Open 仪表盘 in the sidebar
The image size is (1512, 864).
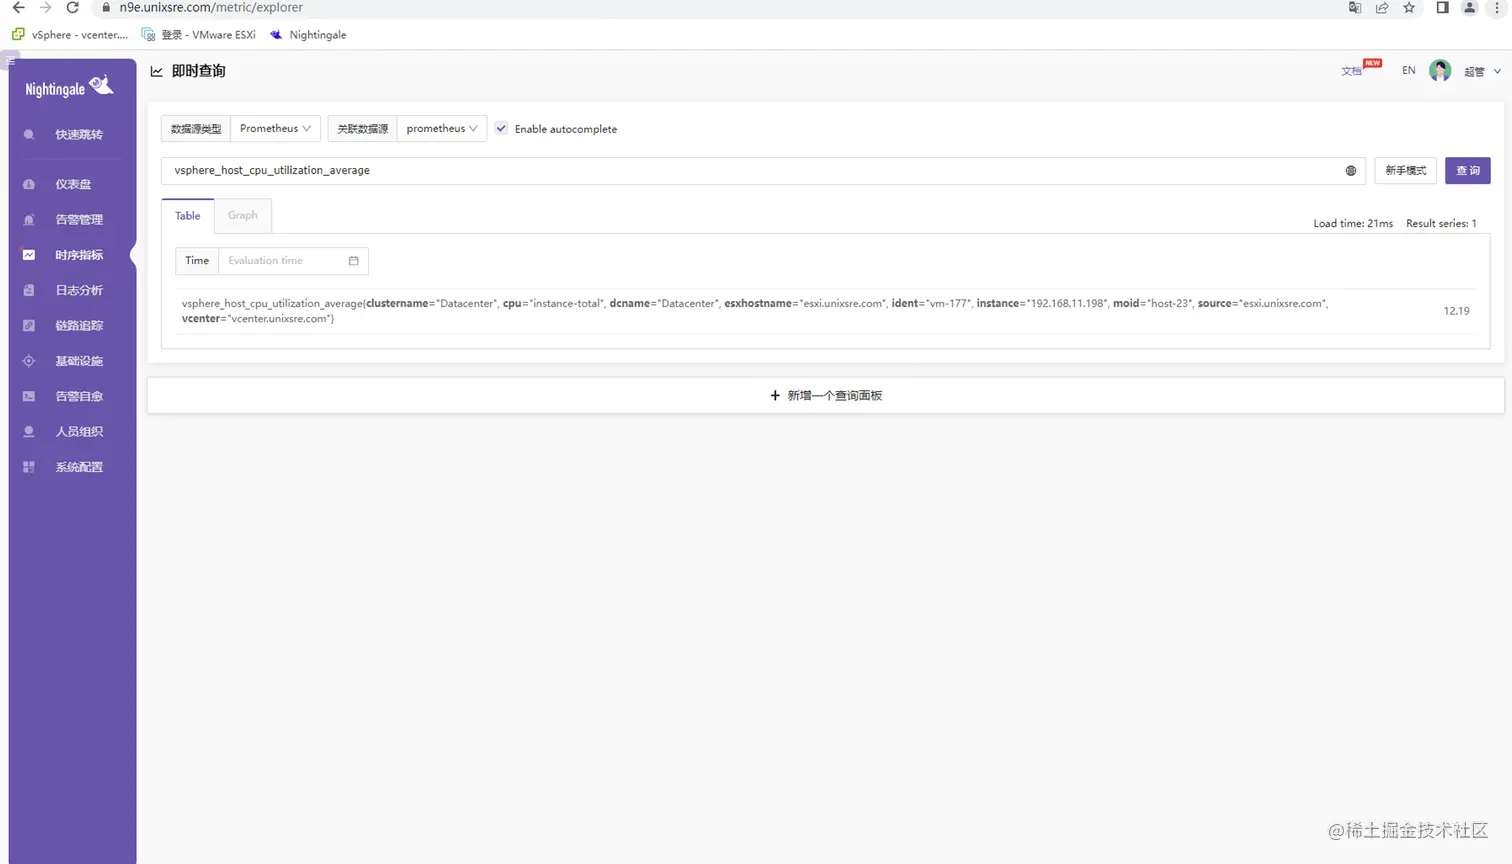[x=72, y=184]
